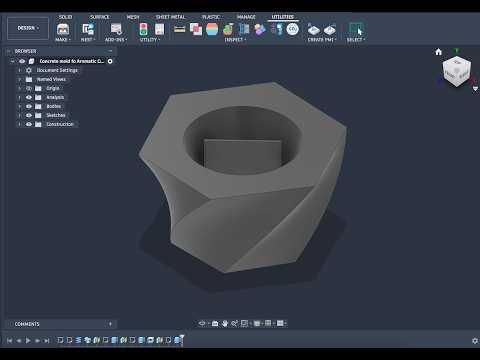
Task: Select the Pan hand tool
Action: (225, 323)
